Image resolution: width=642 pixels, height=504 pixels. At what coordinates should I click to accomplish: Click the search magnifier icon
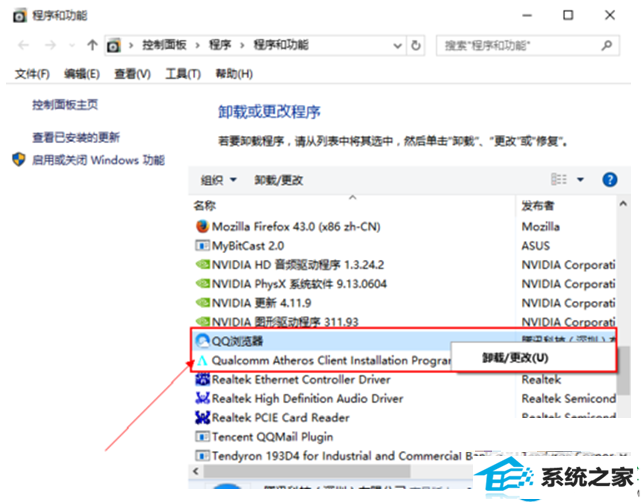coord(607,45)
